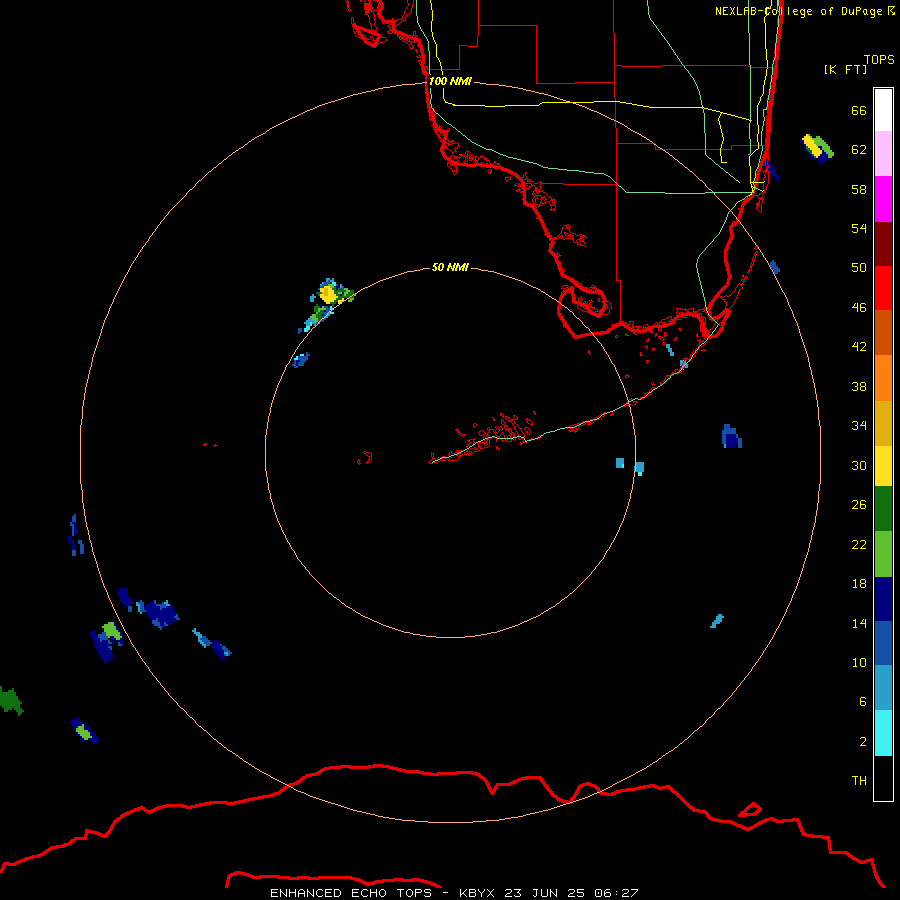
Task: Click the bright orange legend swatch near 38
Action: (883, 378)
